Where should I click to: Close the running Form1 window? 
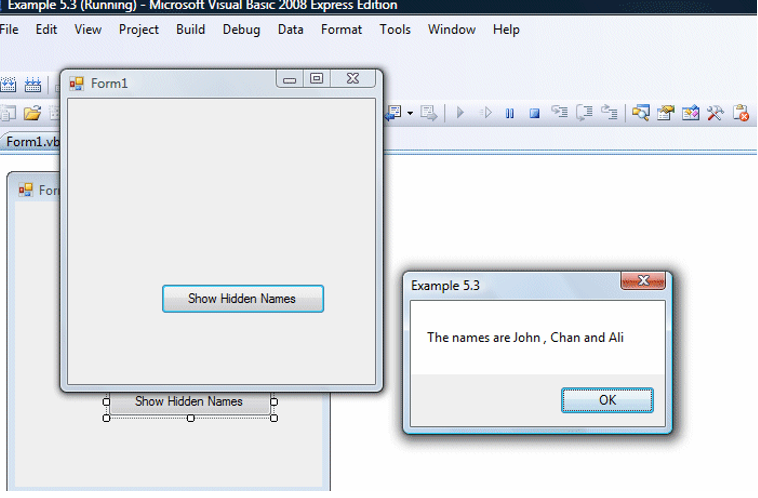tap(353, 79)
